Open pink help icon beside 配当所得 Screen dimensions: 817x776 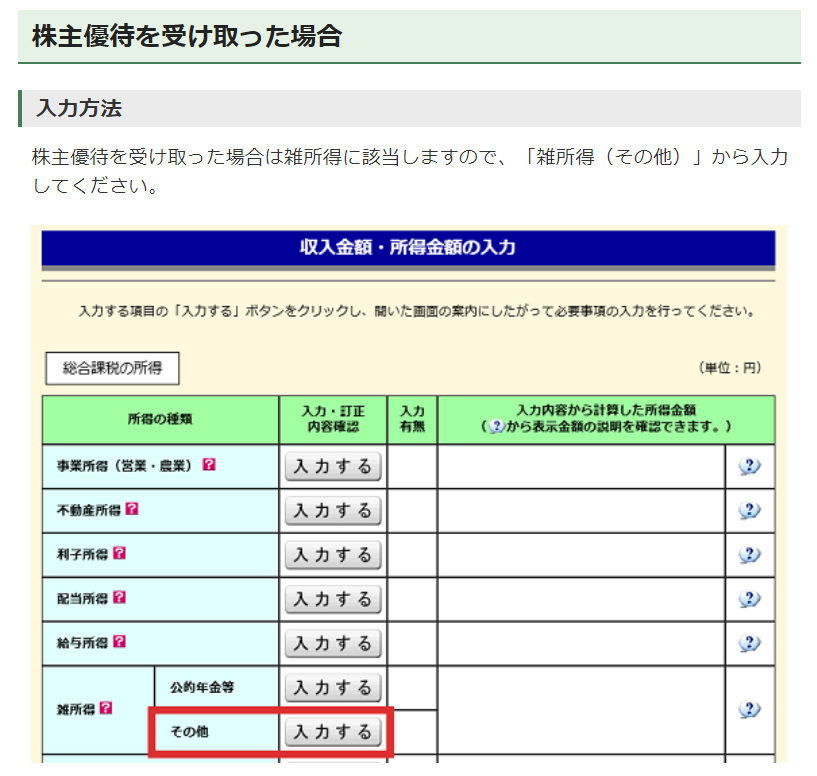(119, 597)
